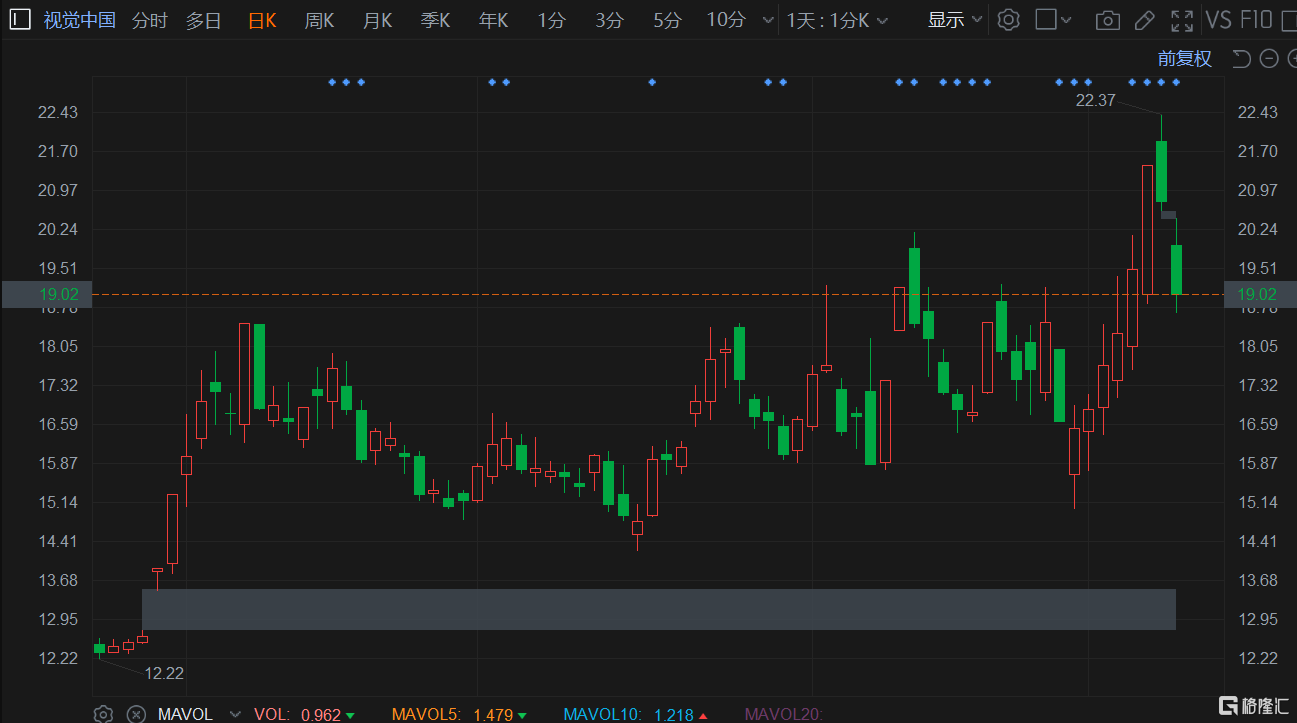Open the F10 company info page

click(1256, 20)
